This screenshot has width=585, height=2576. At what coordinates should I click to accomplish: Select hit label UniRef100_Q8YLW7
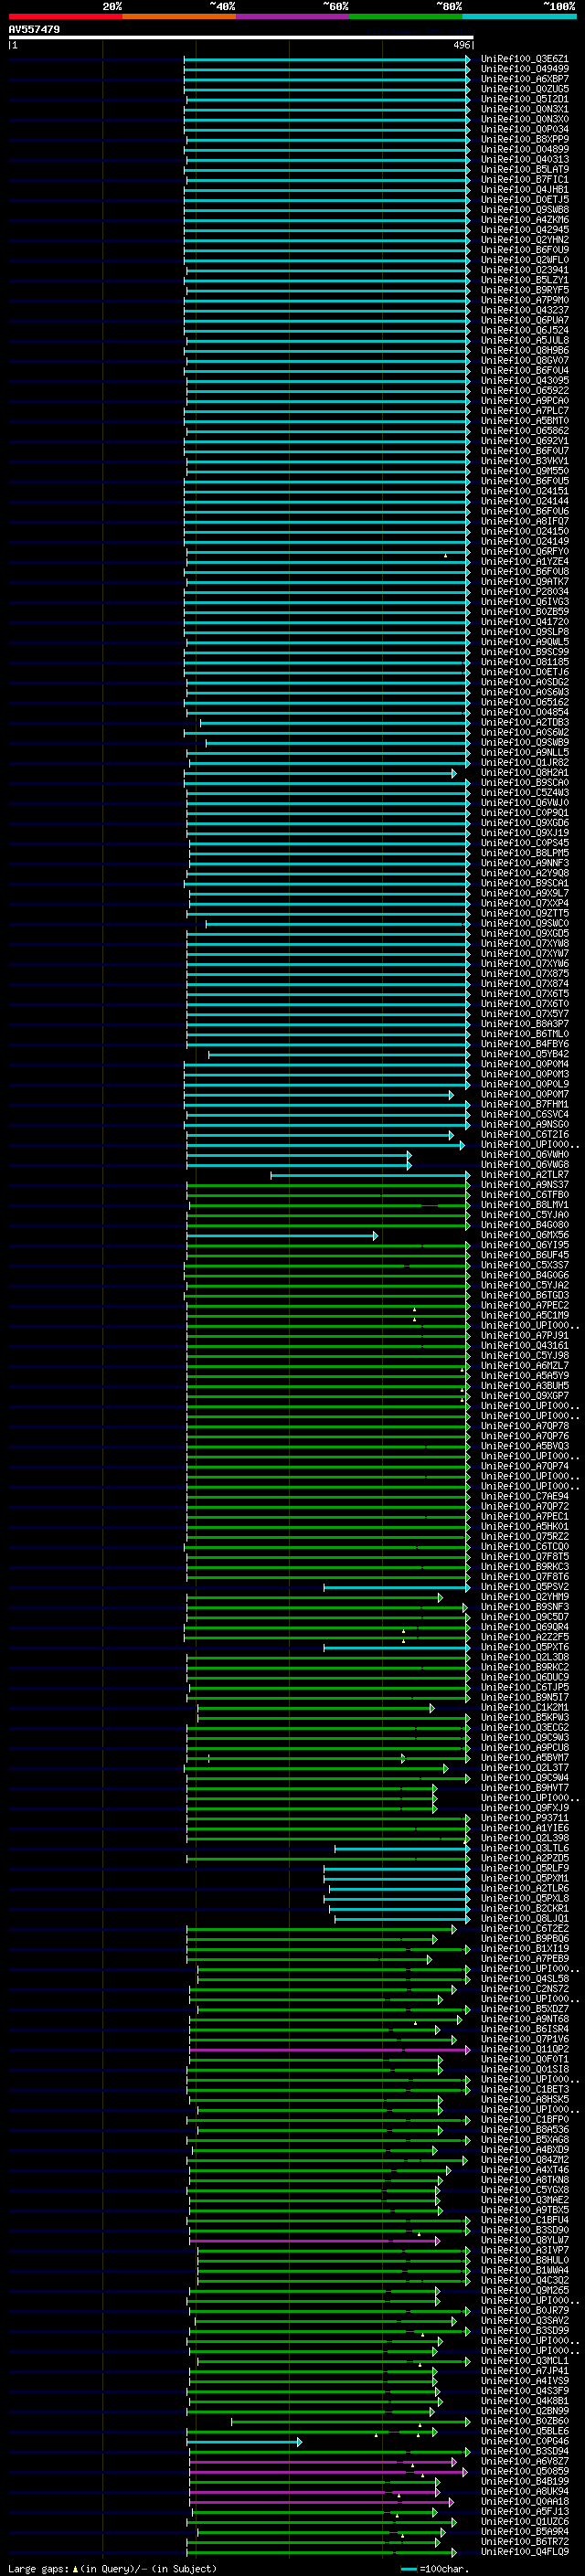tap(525, 2240)
